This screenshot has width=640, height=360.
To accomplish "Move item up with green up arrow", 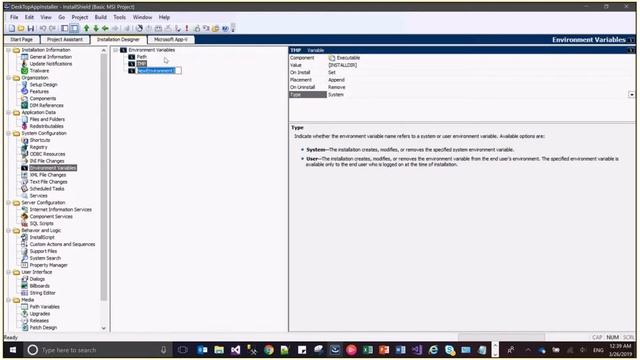I will coord(87,28).
